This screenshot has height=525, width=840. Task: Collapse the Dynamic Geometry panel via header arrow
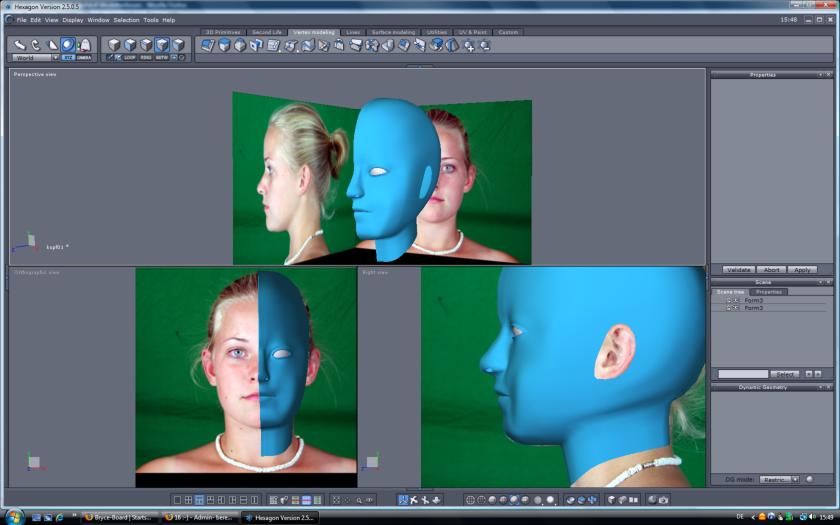(x=820, y=387)
